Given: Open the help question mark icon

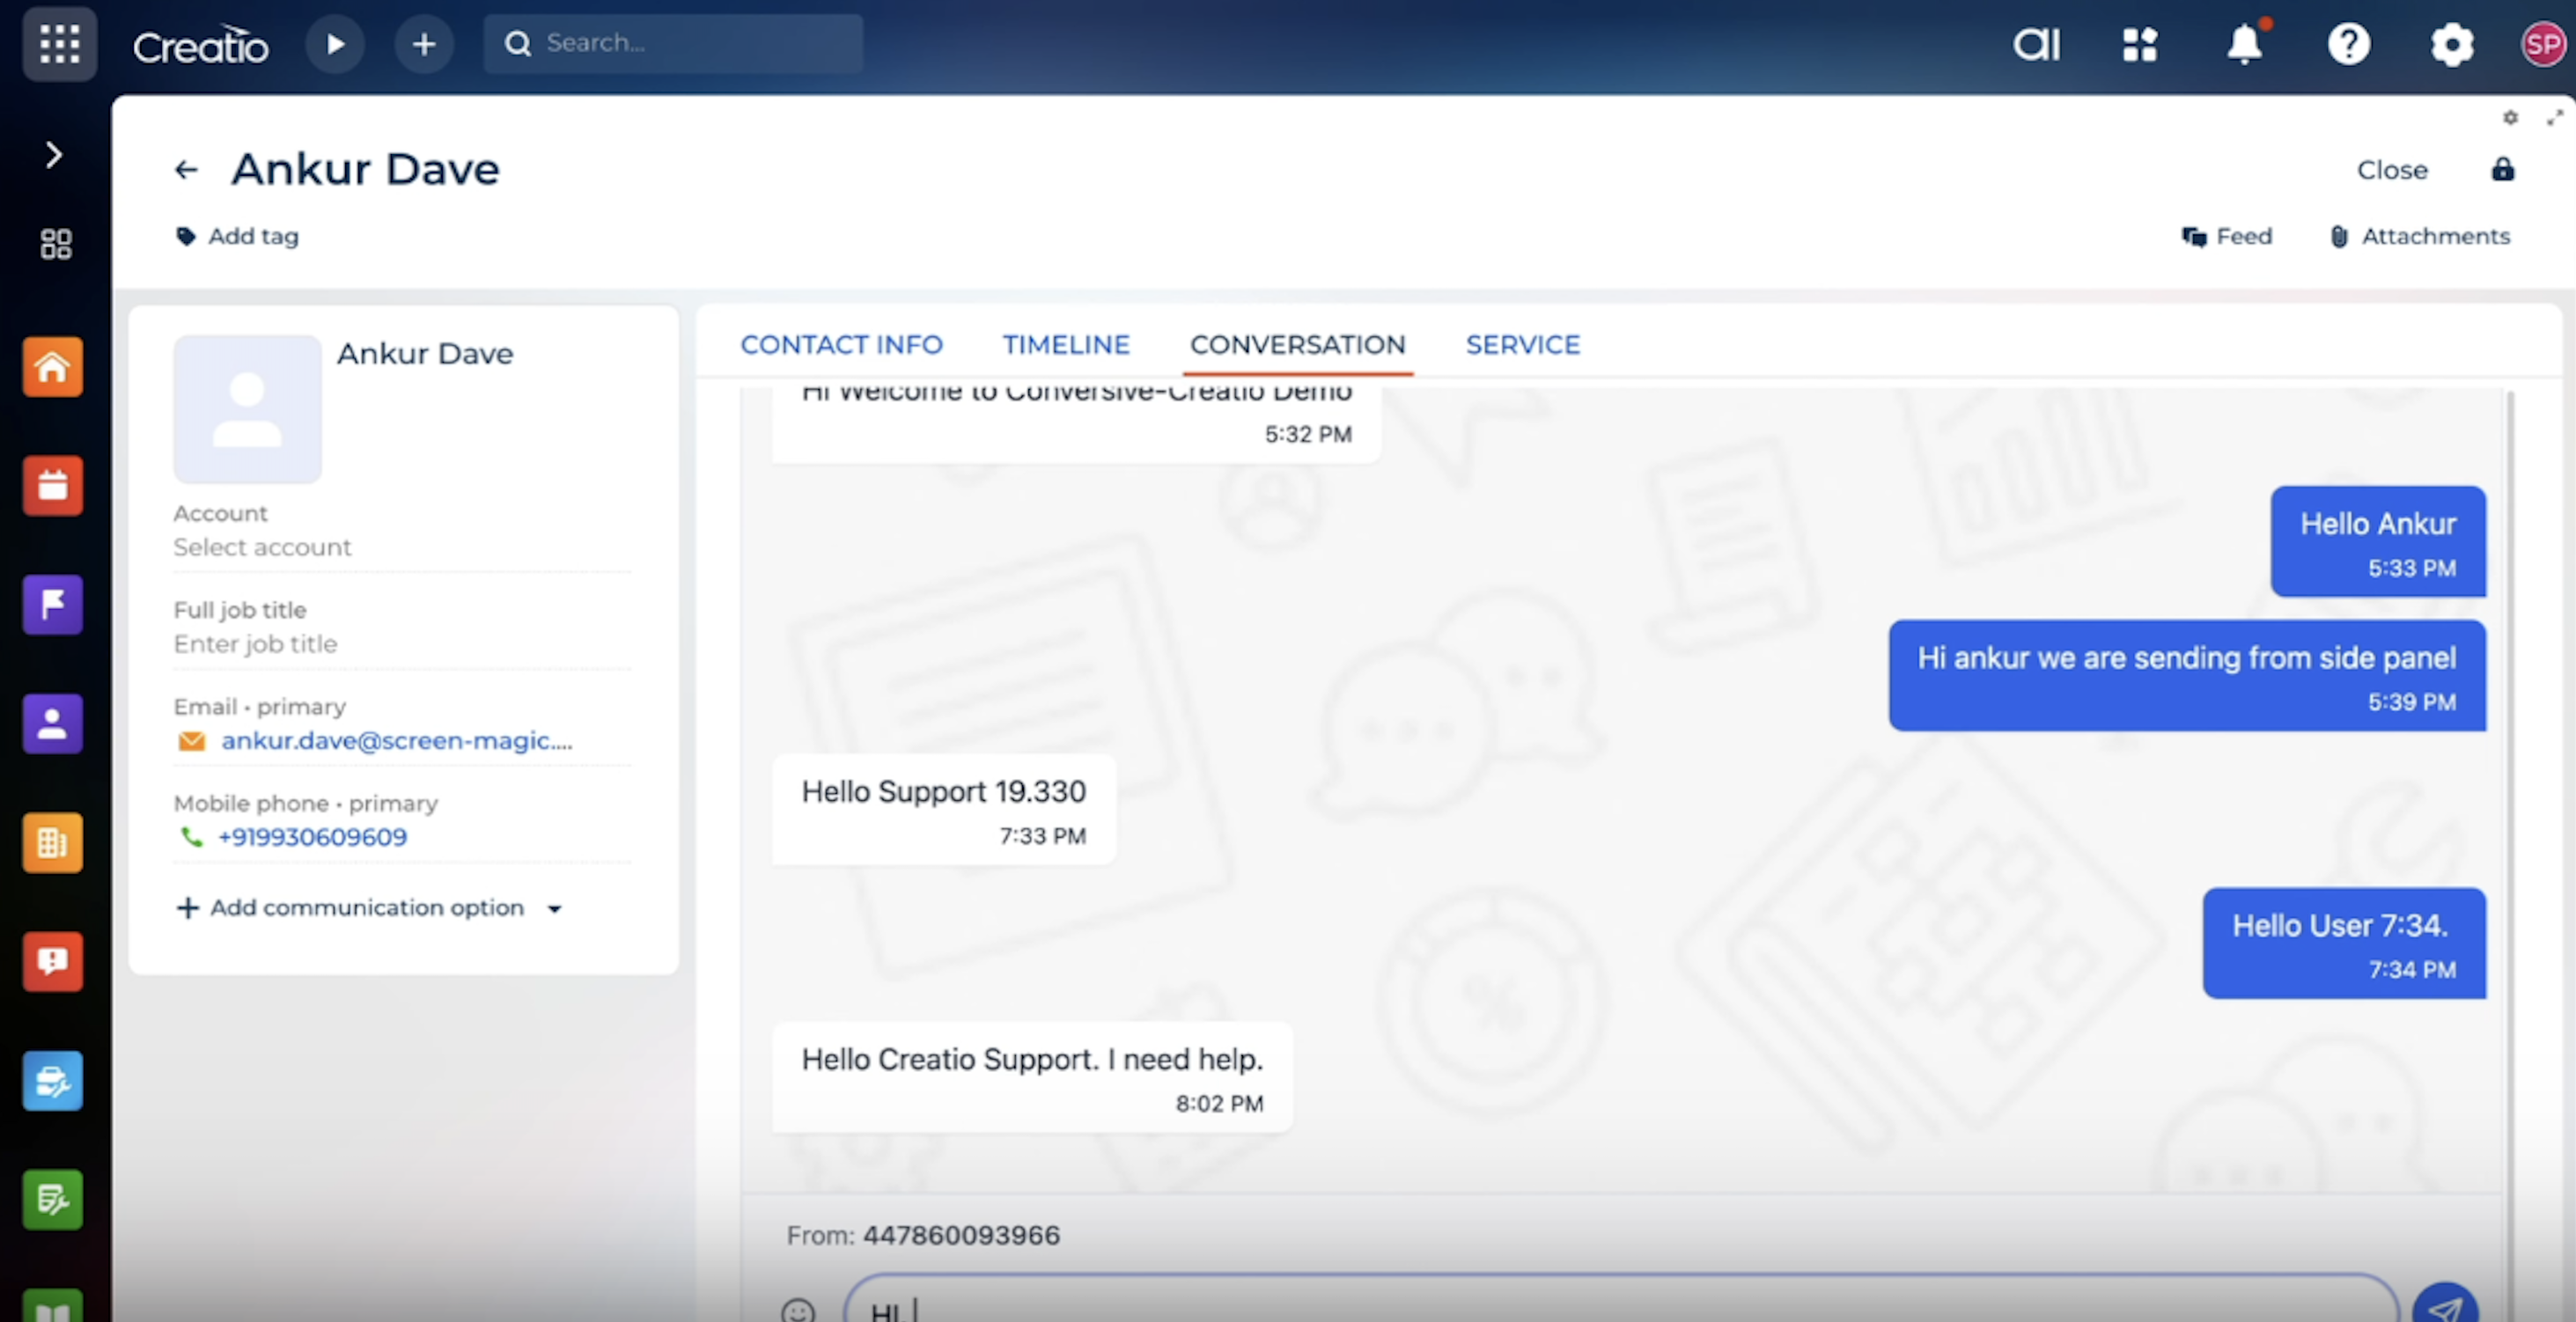Looking at the screenshot, I should click(2349, 44).
